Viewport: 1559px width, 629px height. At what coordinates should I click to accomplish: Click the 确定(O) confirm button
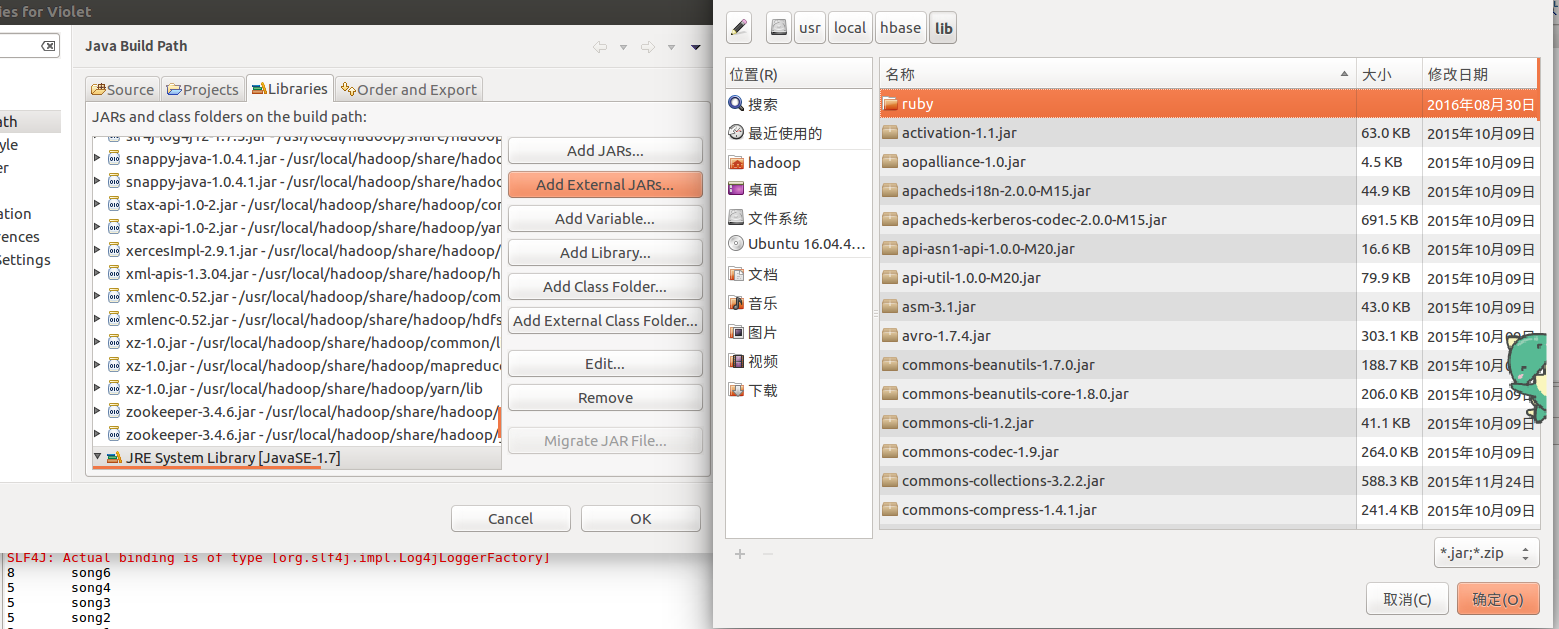point(1497,598)
